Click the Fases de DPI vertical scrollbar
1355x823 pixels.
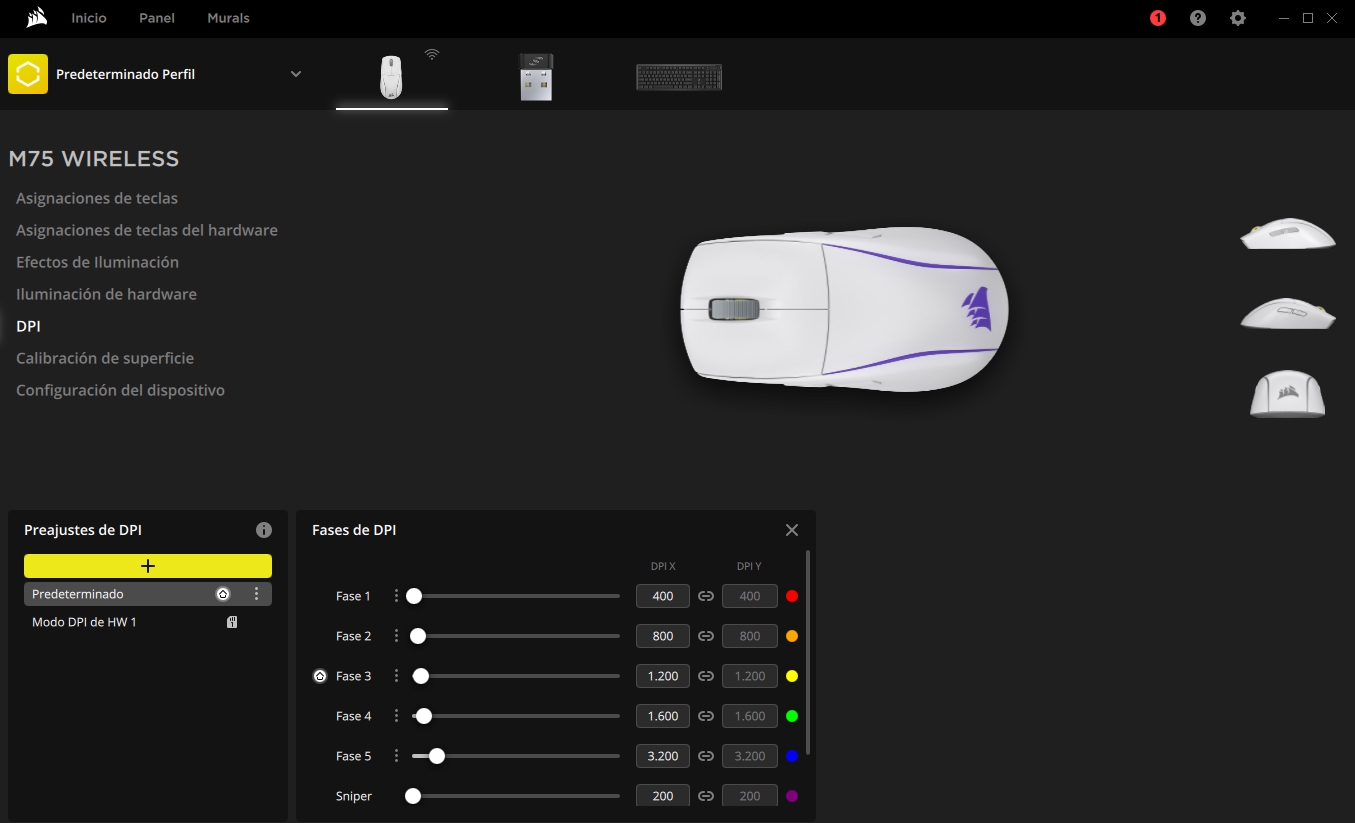click(x=808, y=652)
